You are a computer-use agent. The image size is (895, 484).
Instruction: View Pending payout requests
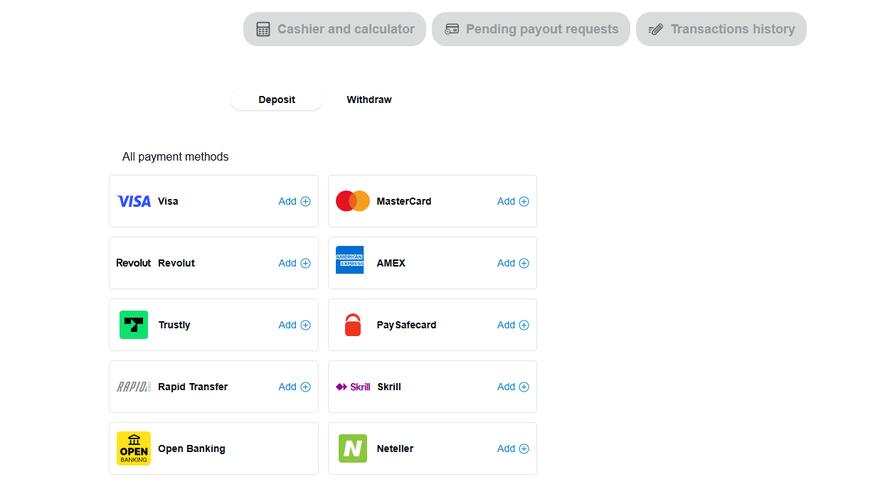531,29
